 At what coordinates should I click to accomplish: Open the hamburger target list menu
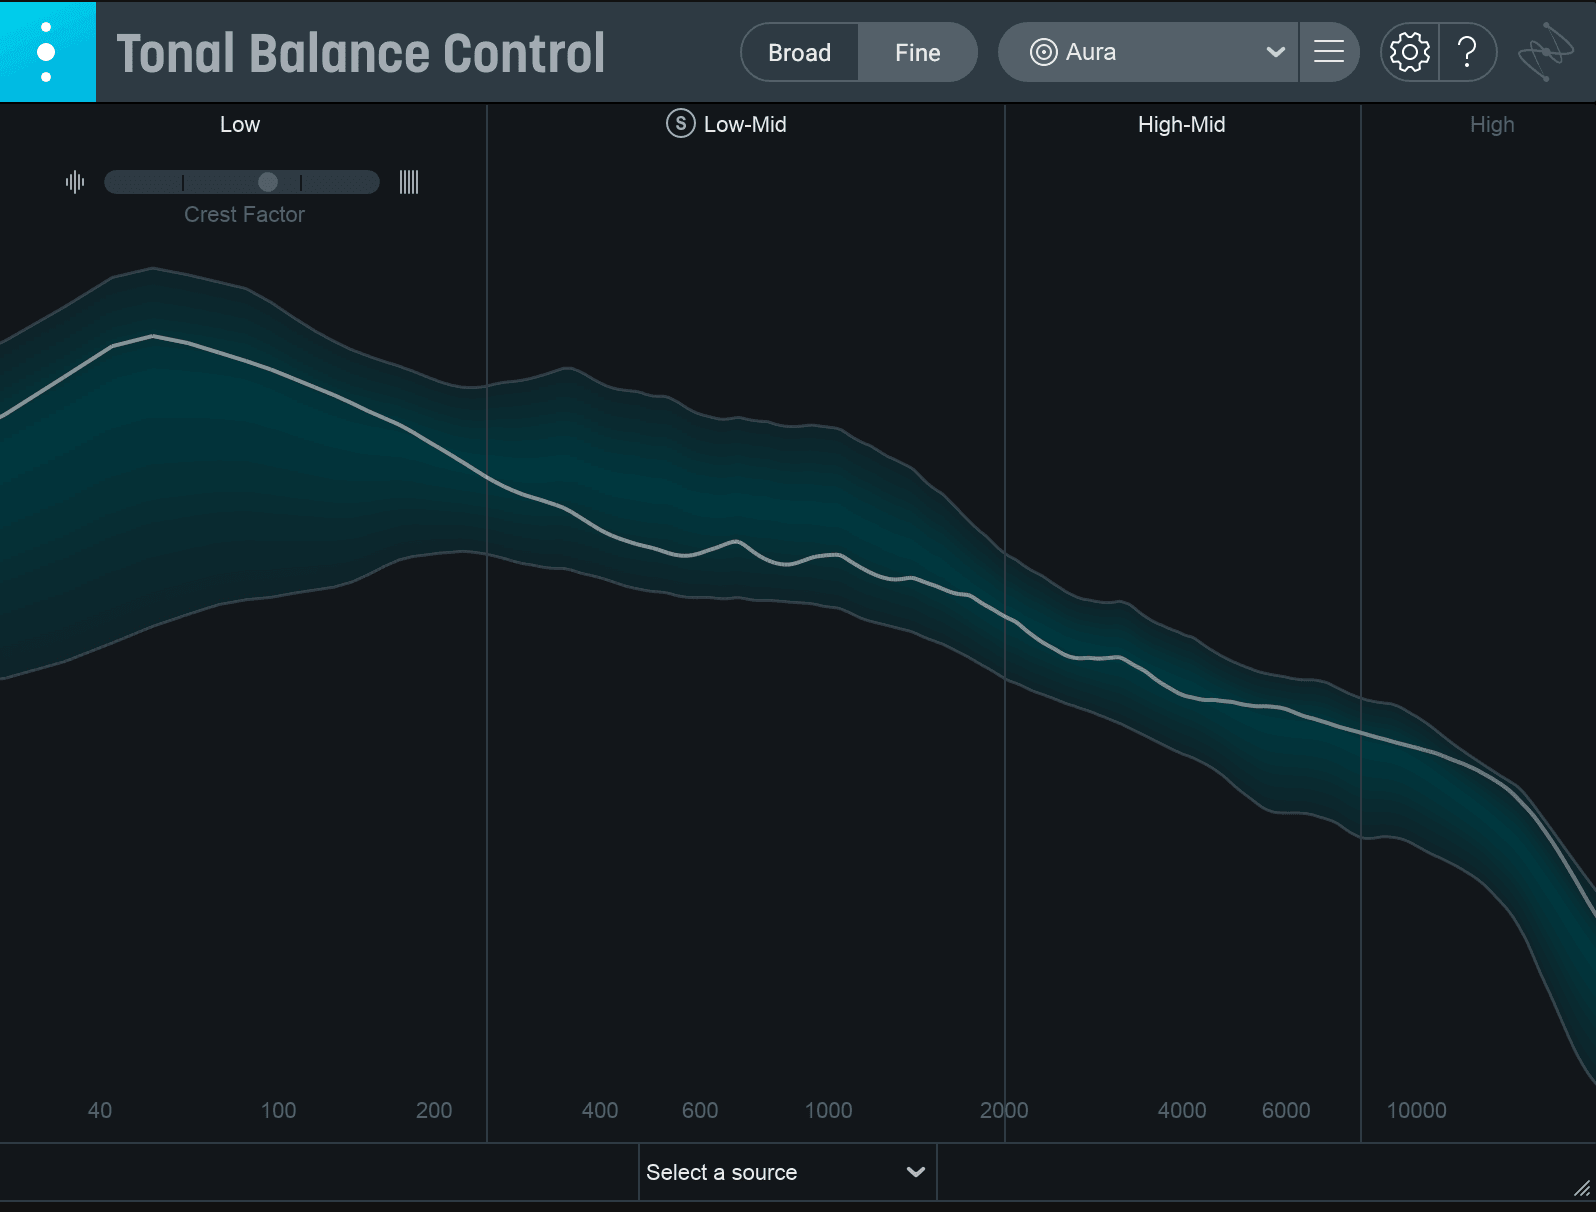[1329, 52]
